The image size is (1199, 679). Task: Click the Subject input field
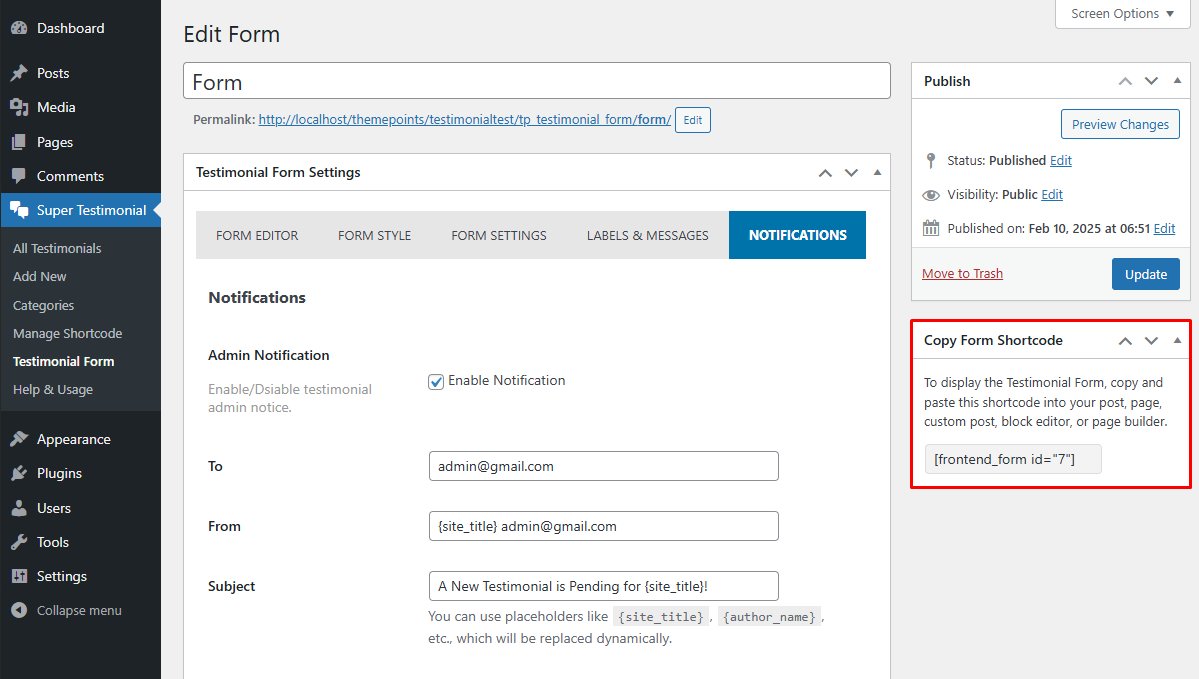pos(603,586)
